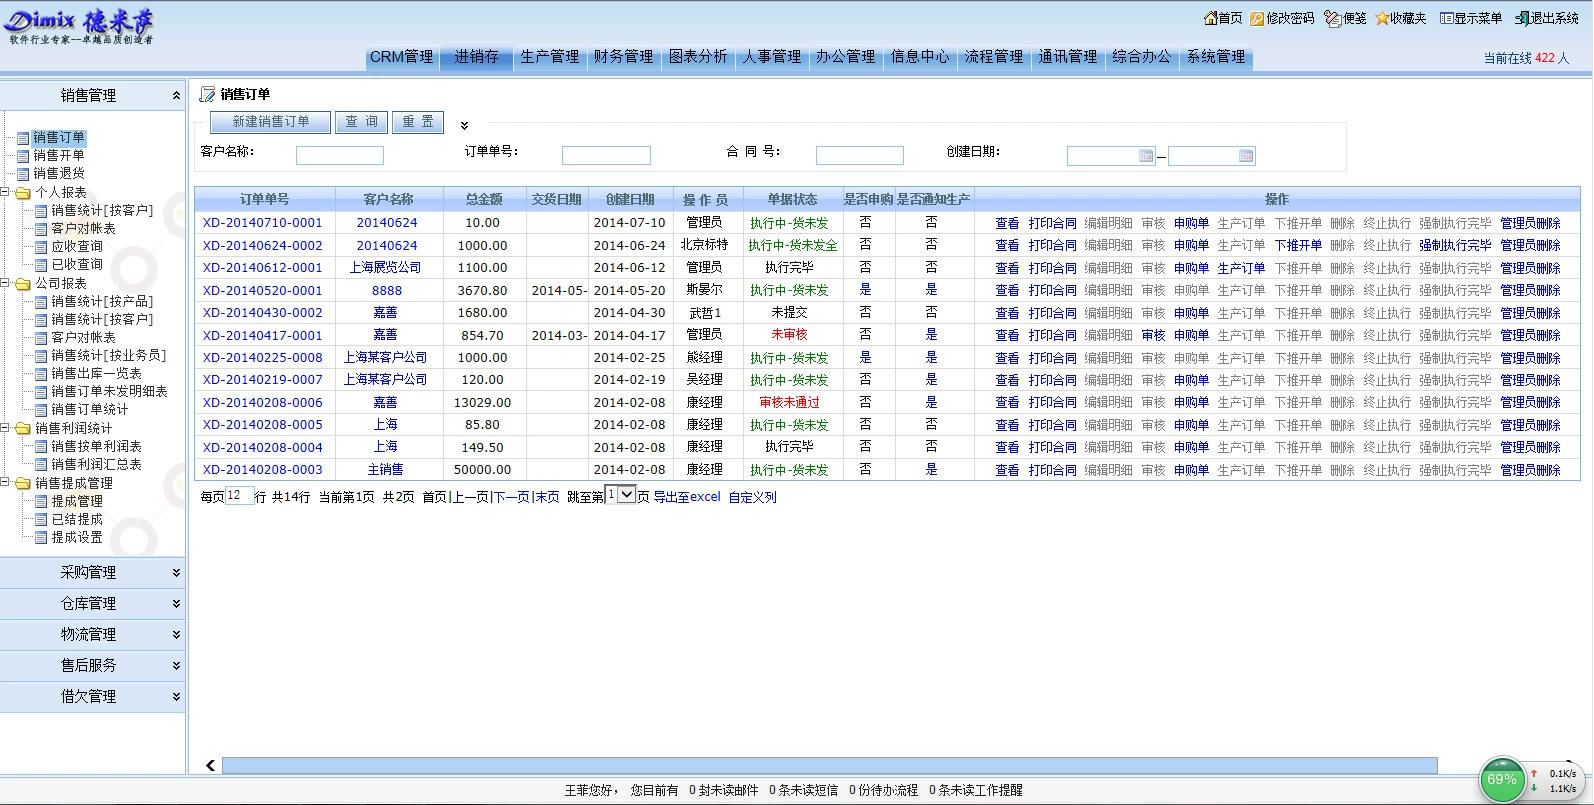Click the 新建销售订单 button
The image size is (1594, 805).
[x=271, y=122]
